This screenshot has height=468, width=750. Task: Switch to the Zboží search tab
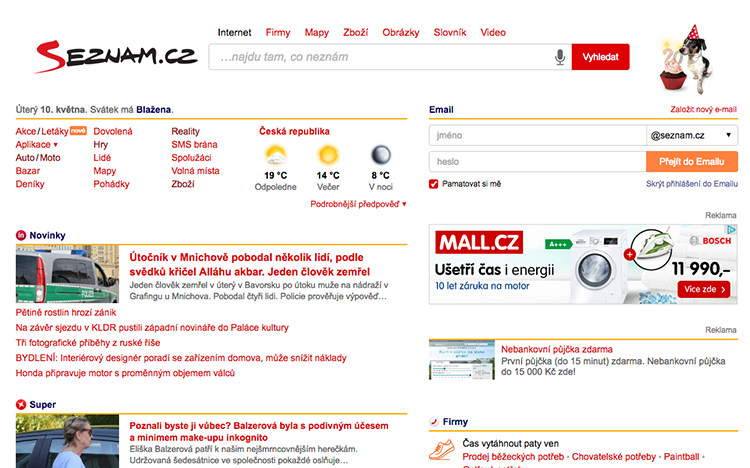click(355, 33)
